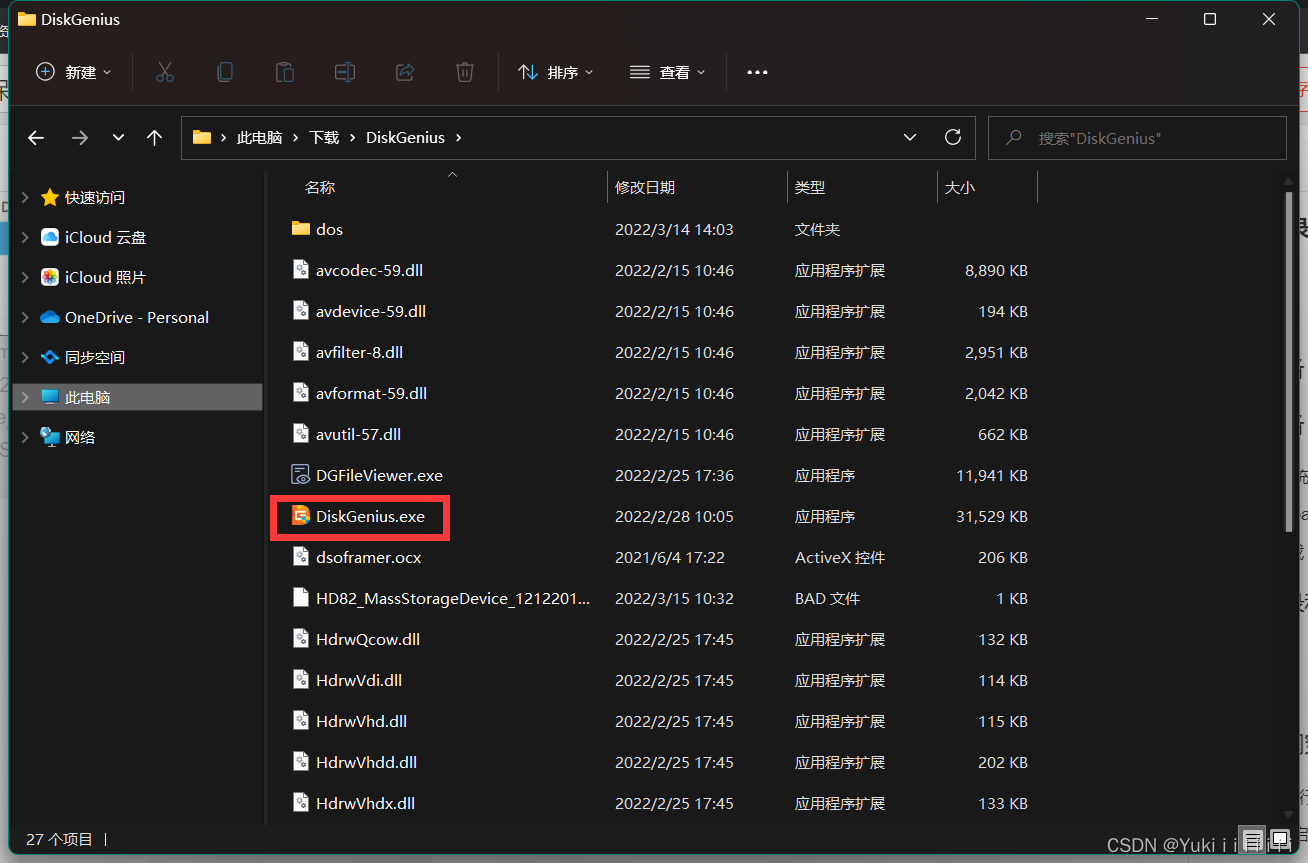Screen dimensions: 1308x863
Task: Click the Share icon in toolbar
Action: (405, 72)
